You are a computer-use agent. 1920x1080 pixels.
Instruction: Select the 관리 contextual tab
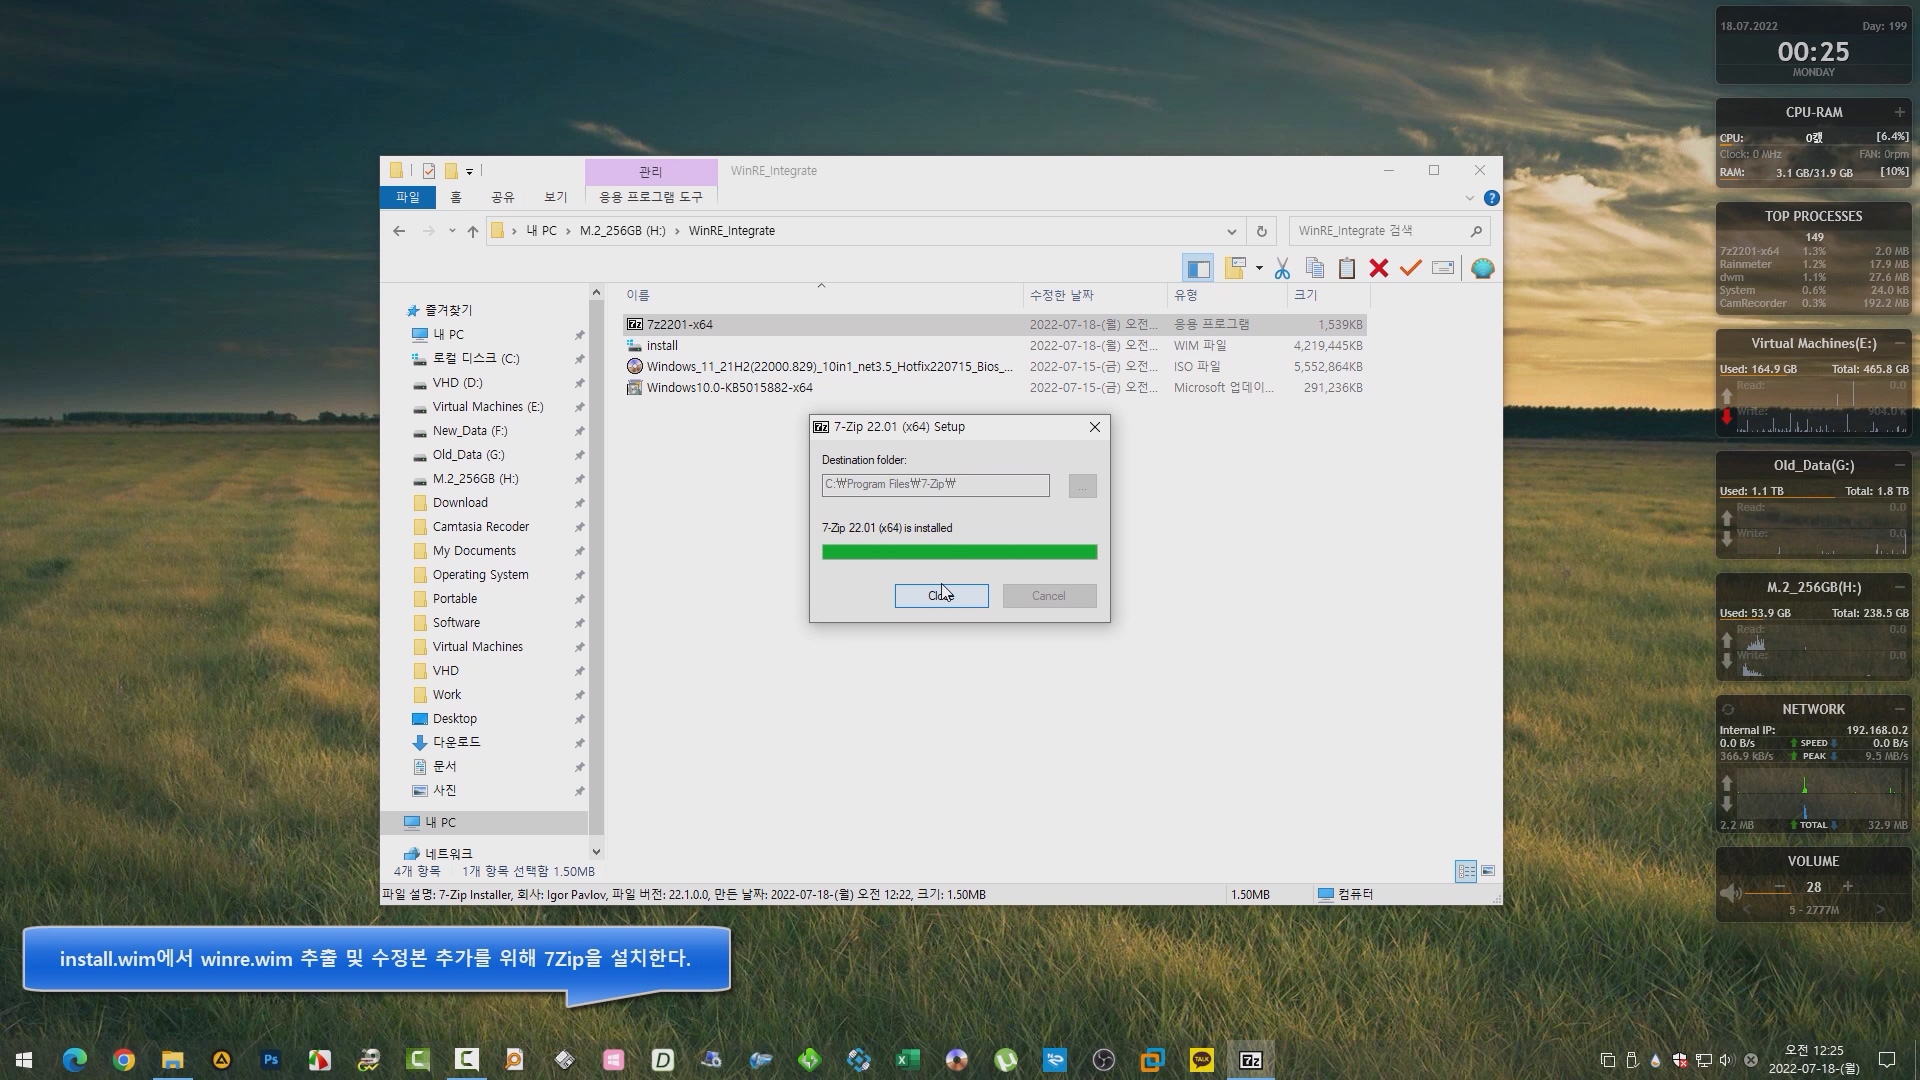[x=651, y=171]
